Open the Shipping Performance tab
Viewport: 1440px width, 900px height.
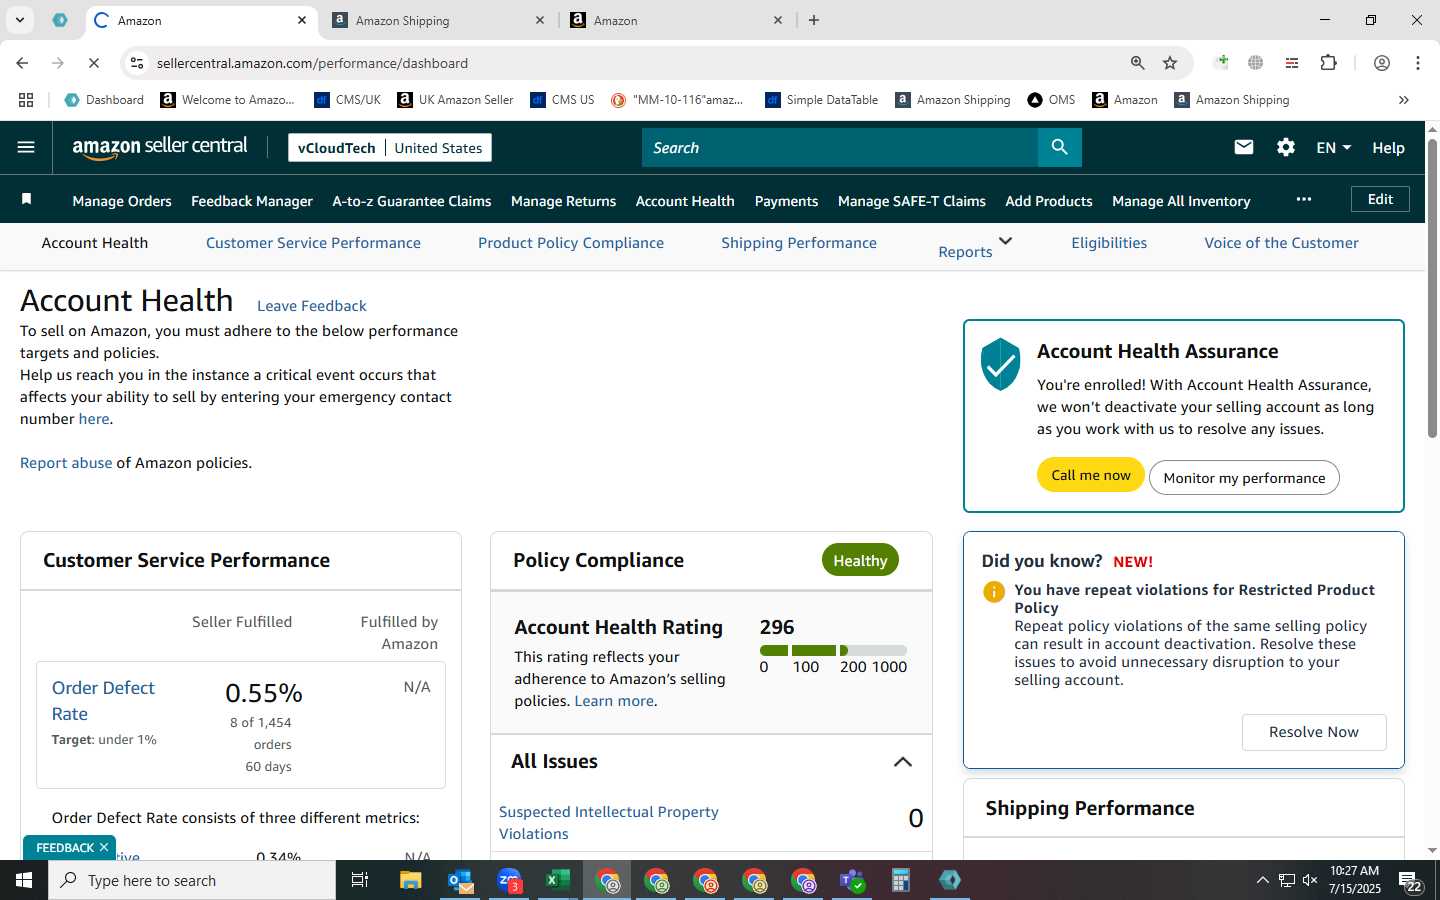click(799, 243)
